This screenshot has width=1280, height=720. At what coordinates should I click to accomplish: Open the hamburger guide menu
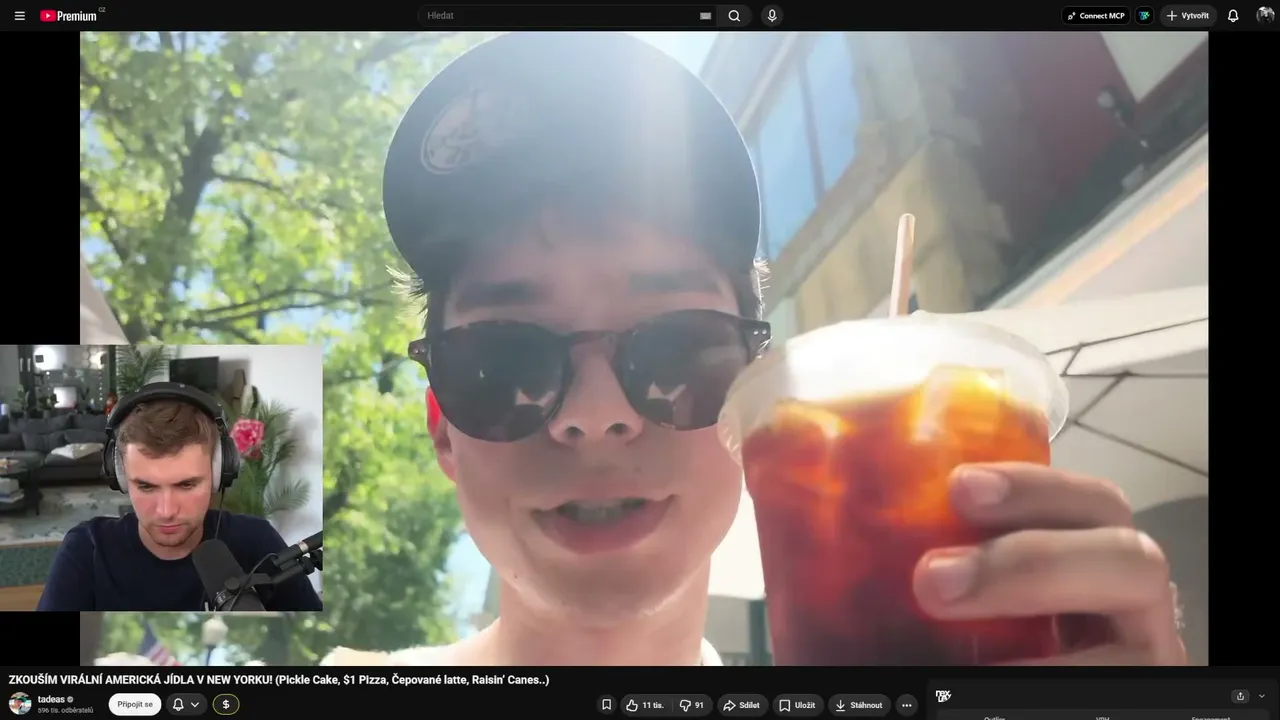(x=19, y=16)
